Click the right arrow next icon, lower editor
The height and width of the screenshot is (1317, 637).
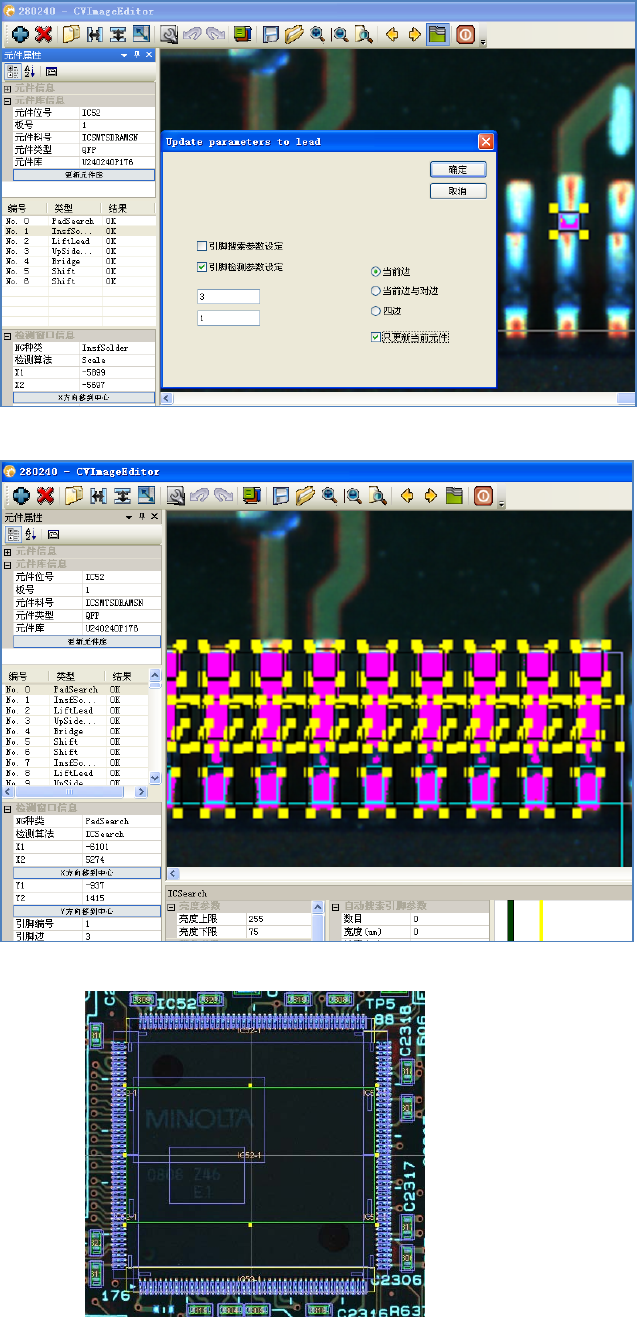(431, 495)
